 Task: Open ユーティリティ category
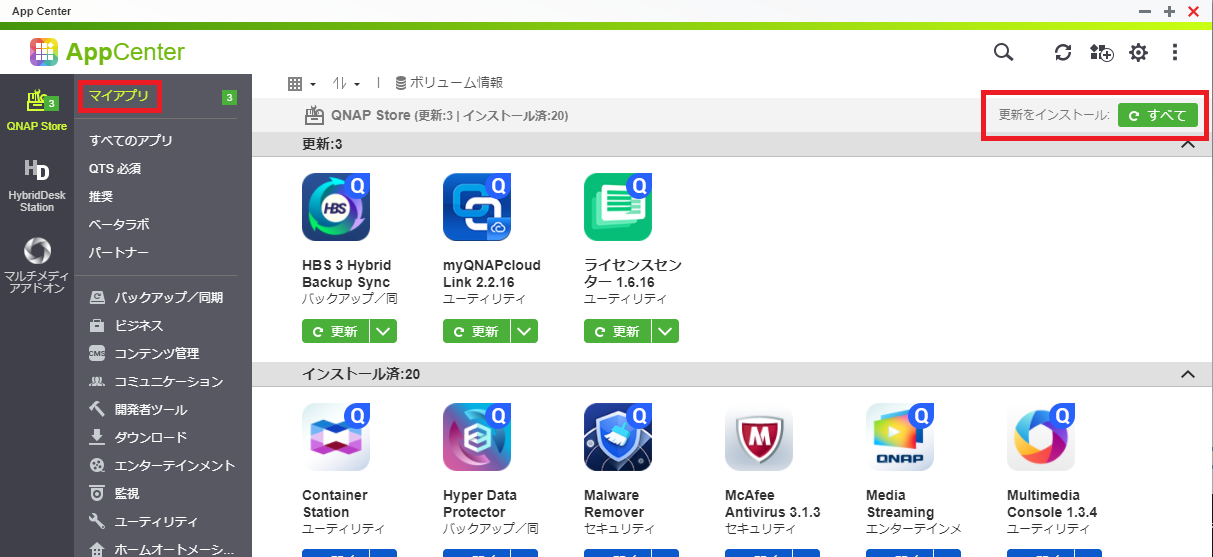point(144,521)
